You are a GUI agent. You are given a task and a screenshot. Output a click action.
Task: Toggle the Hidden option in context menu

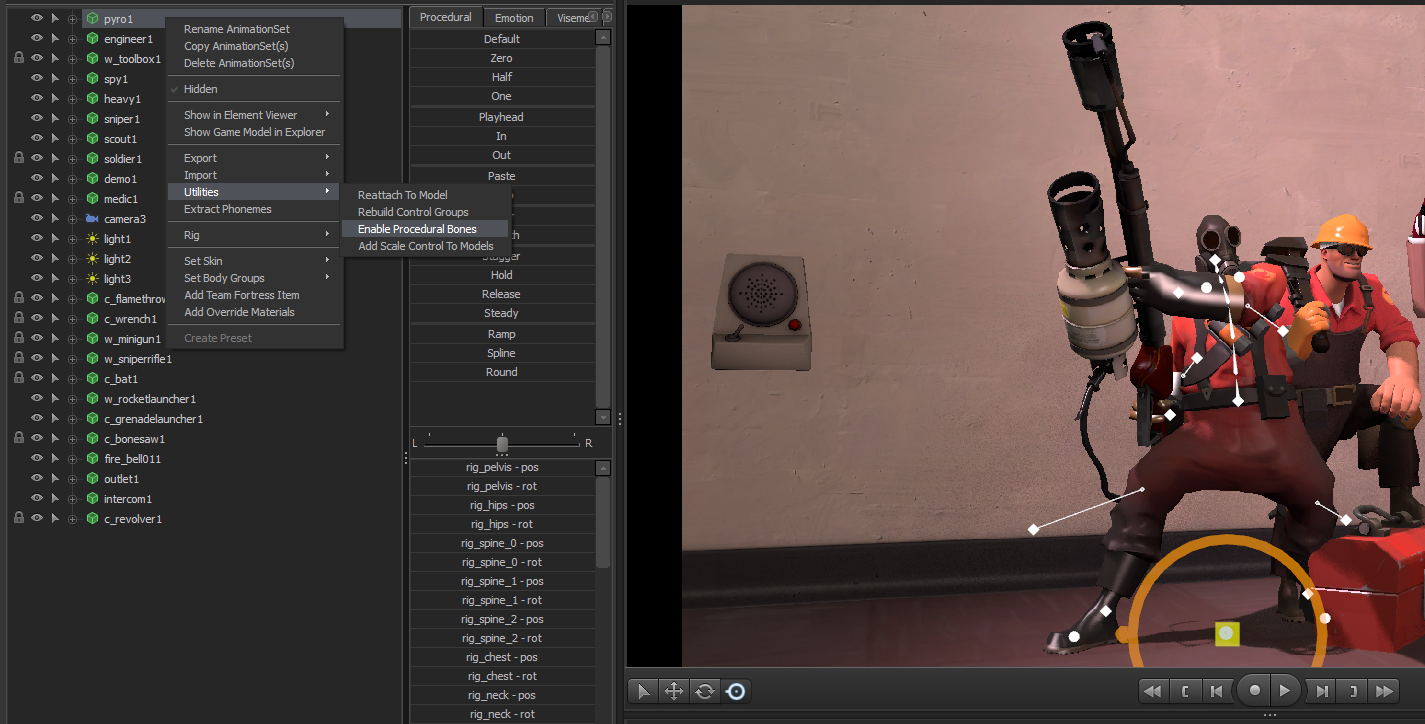[255, 89]
